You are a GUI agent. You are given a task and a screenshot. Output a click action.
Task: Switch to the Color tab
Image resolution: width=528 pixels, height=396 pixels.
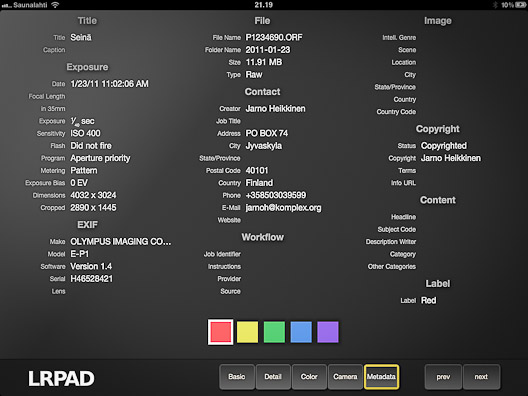click(x=309, y=376)
